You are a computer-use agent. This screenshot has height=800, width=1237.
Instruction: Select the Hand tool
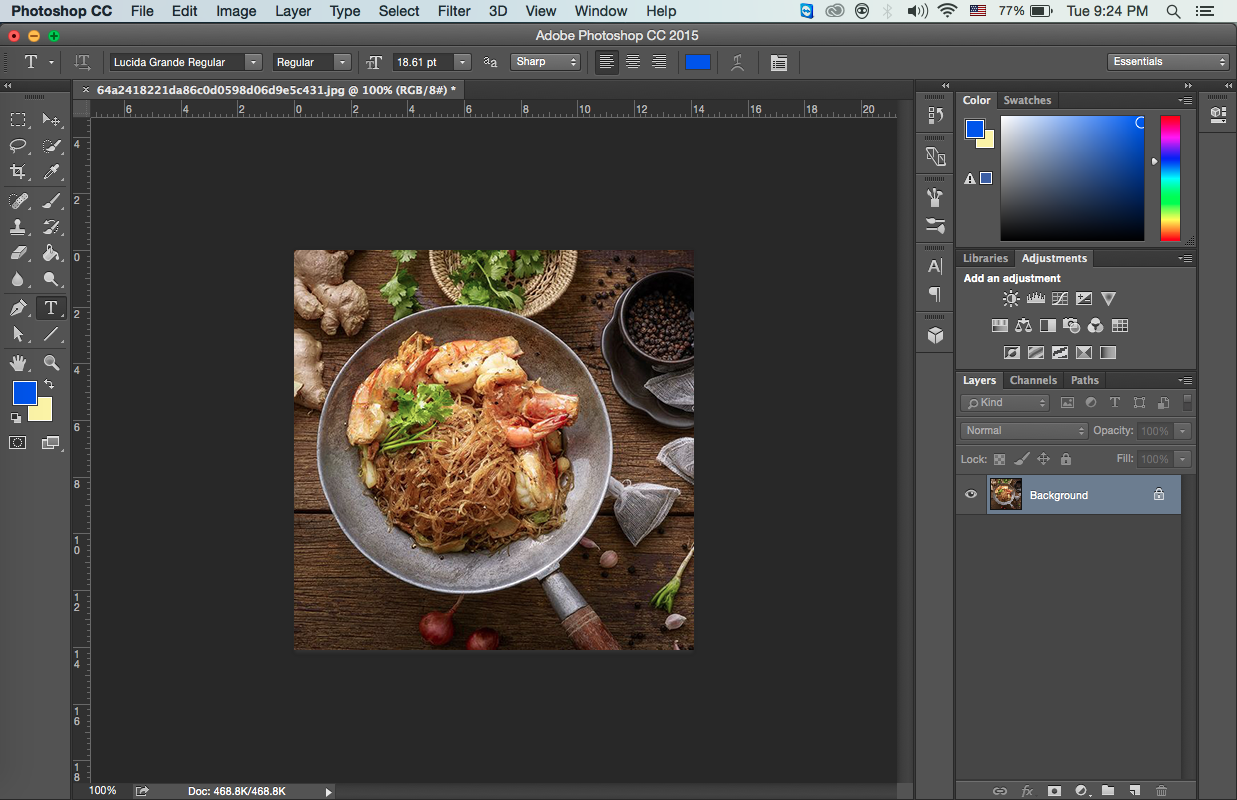pos(18,363)
